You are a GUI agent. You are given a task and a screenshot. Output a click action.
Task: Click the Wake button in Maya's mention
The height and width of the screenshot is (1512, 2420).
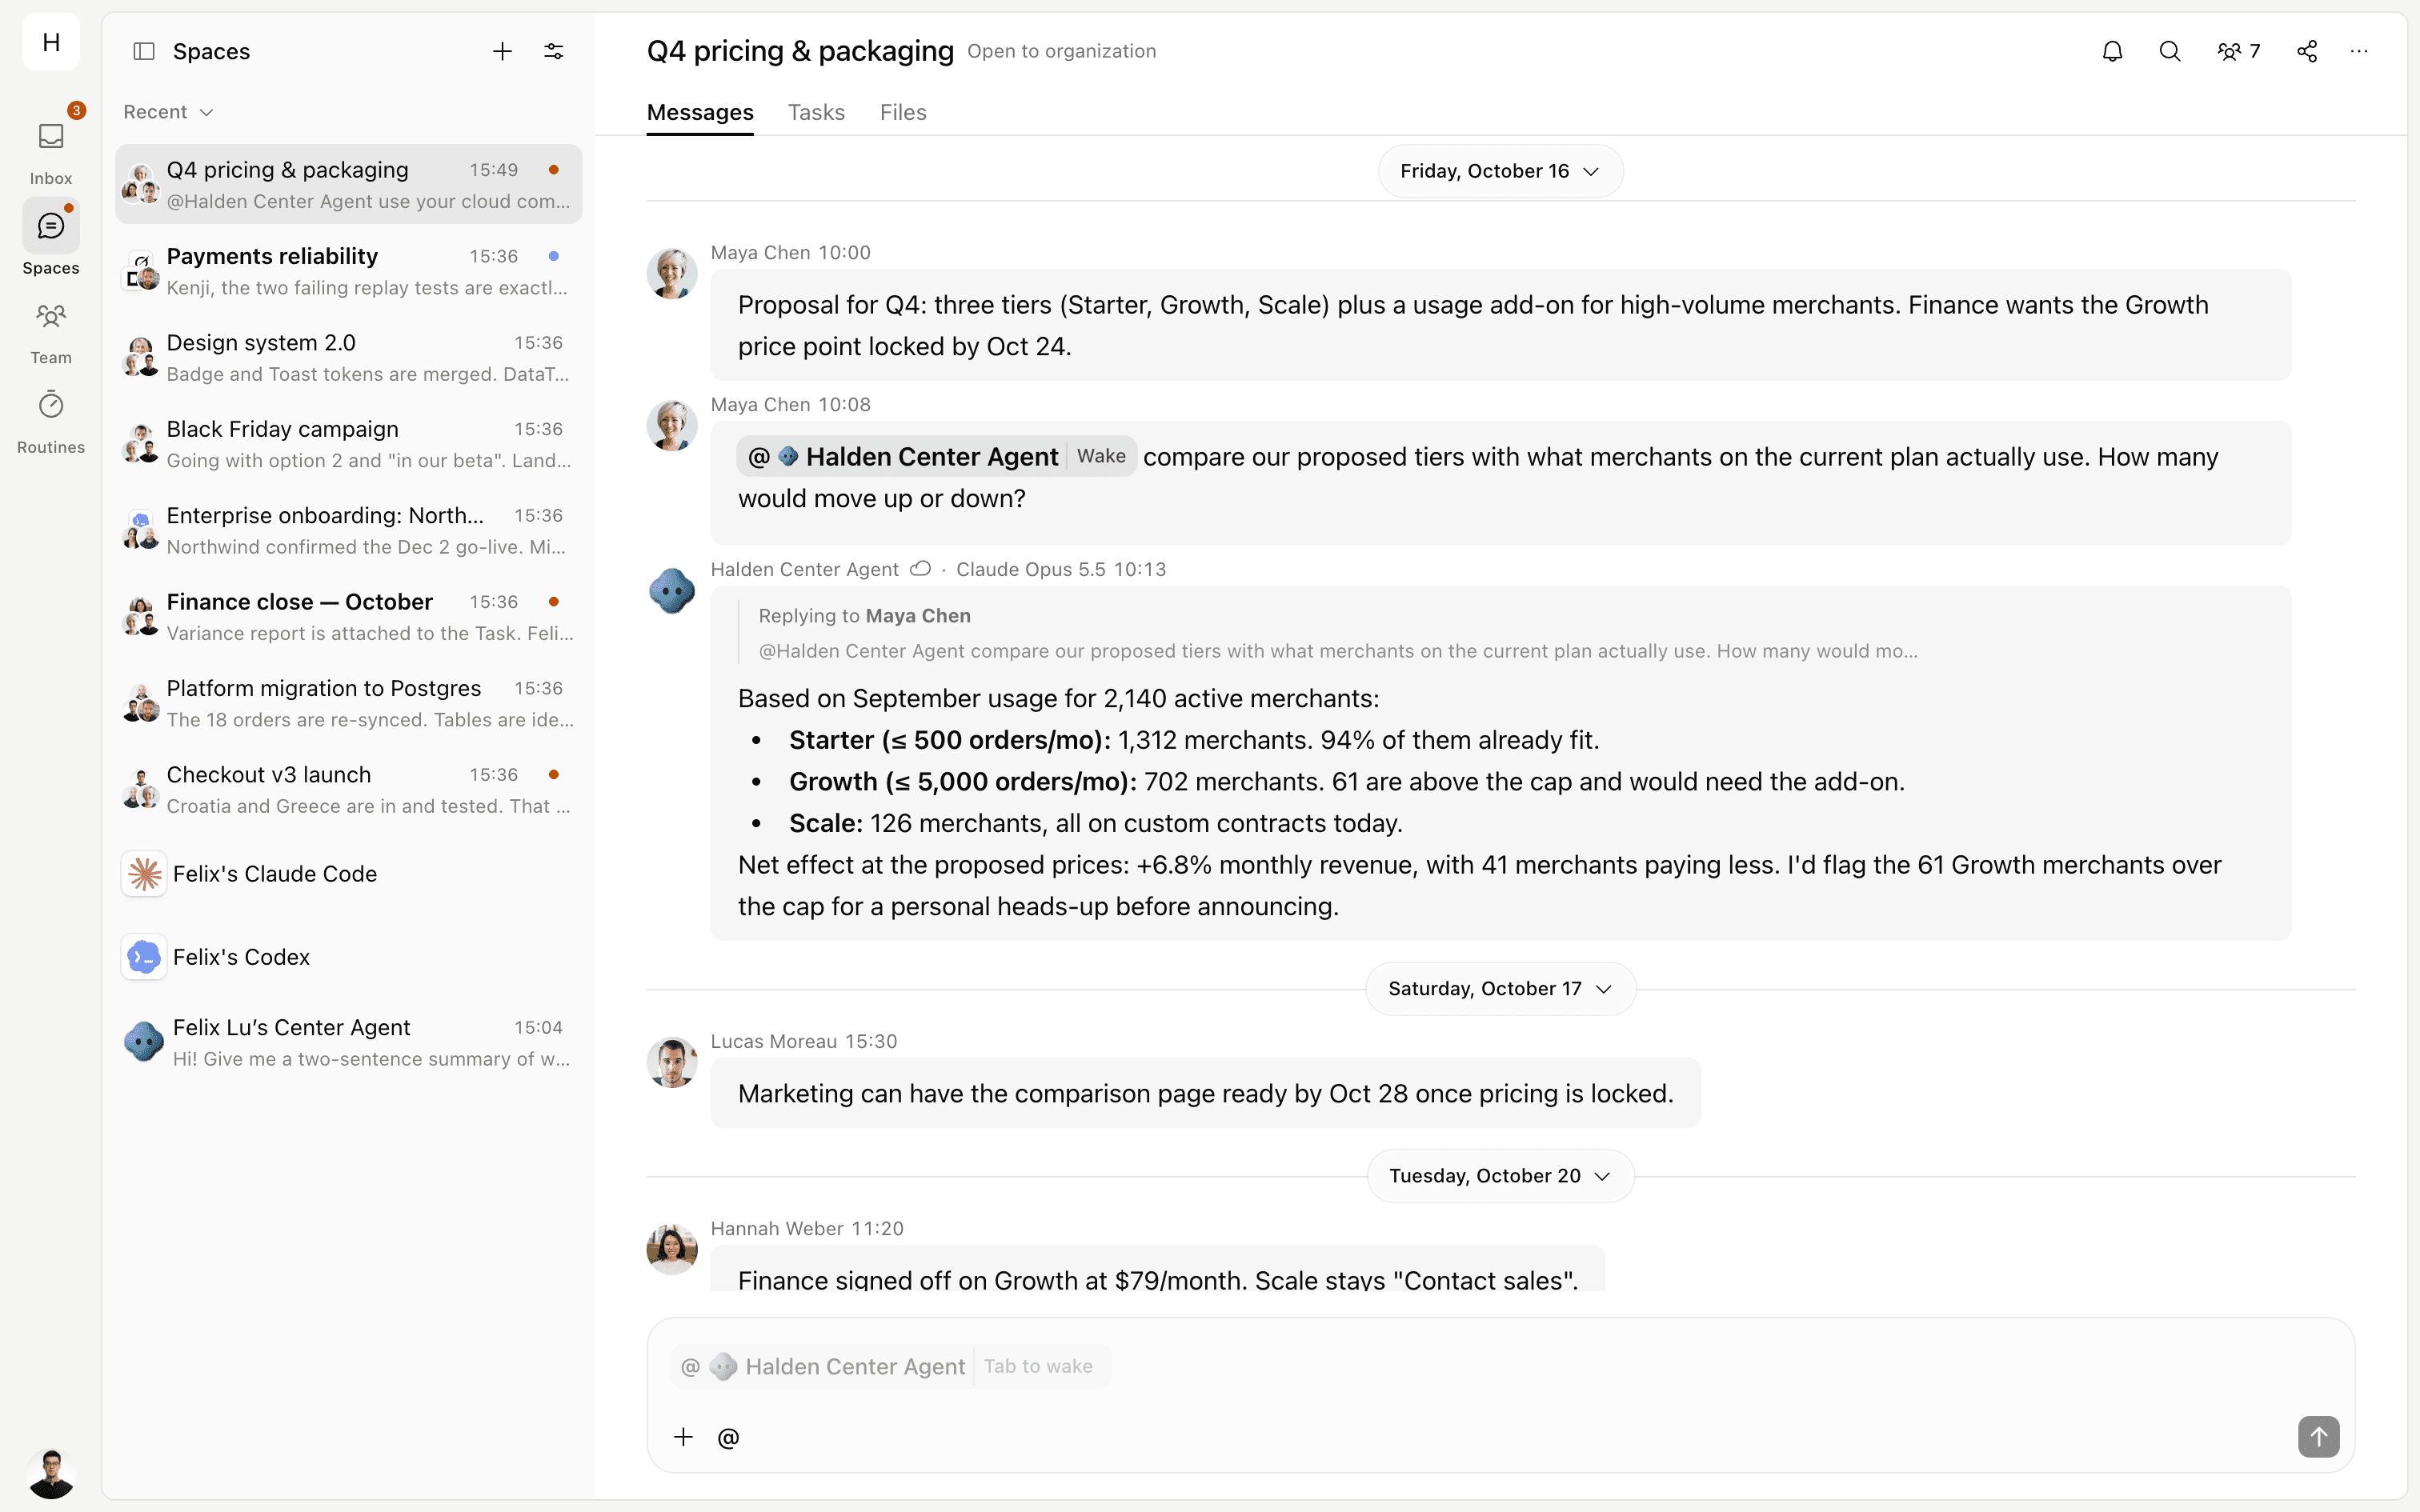pyautogui.click(x=1101, y=456)
